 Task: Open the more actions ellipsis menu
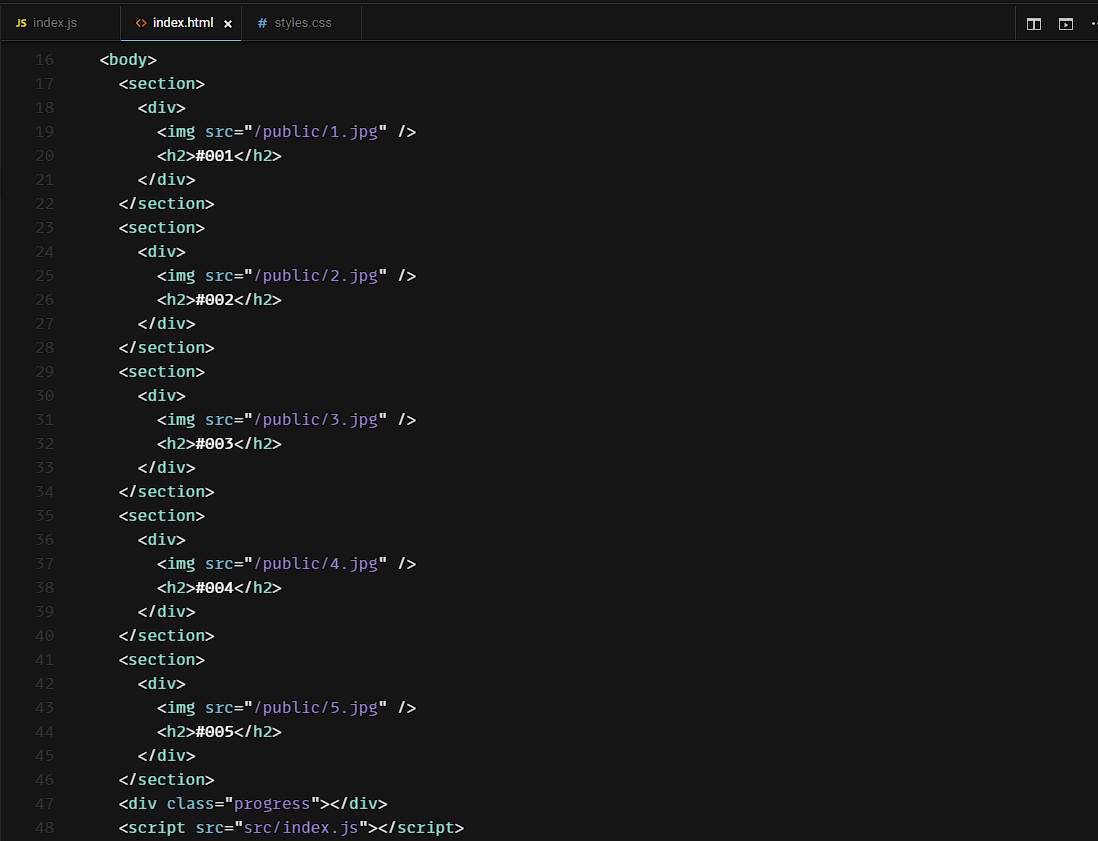(1093, 24)
